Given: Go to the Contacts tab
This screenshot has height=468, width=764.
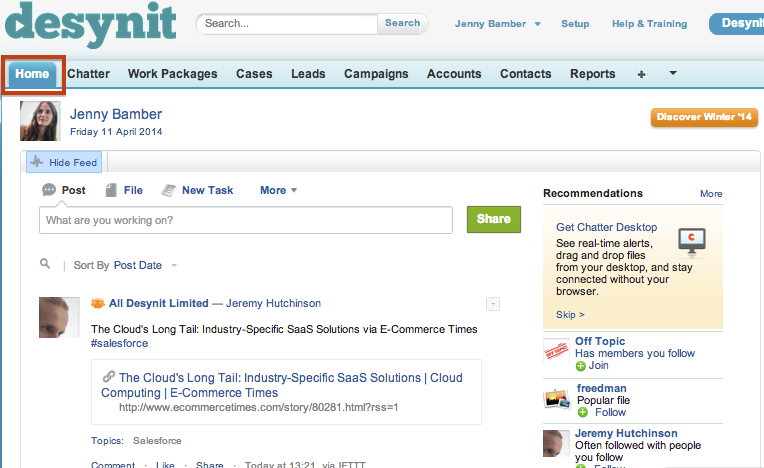Looking at the screenshot, I should [x=525, y=74].
